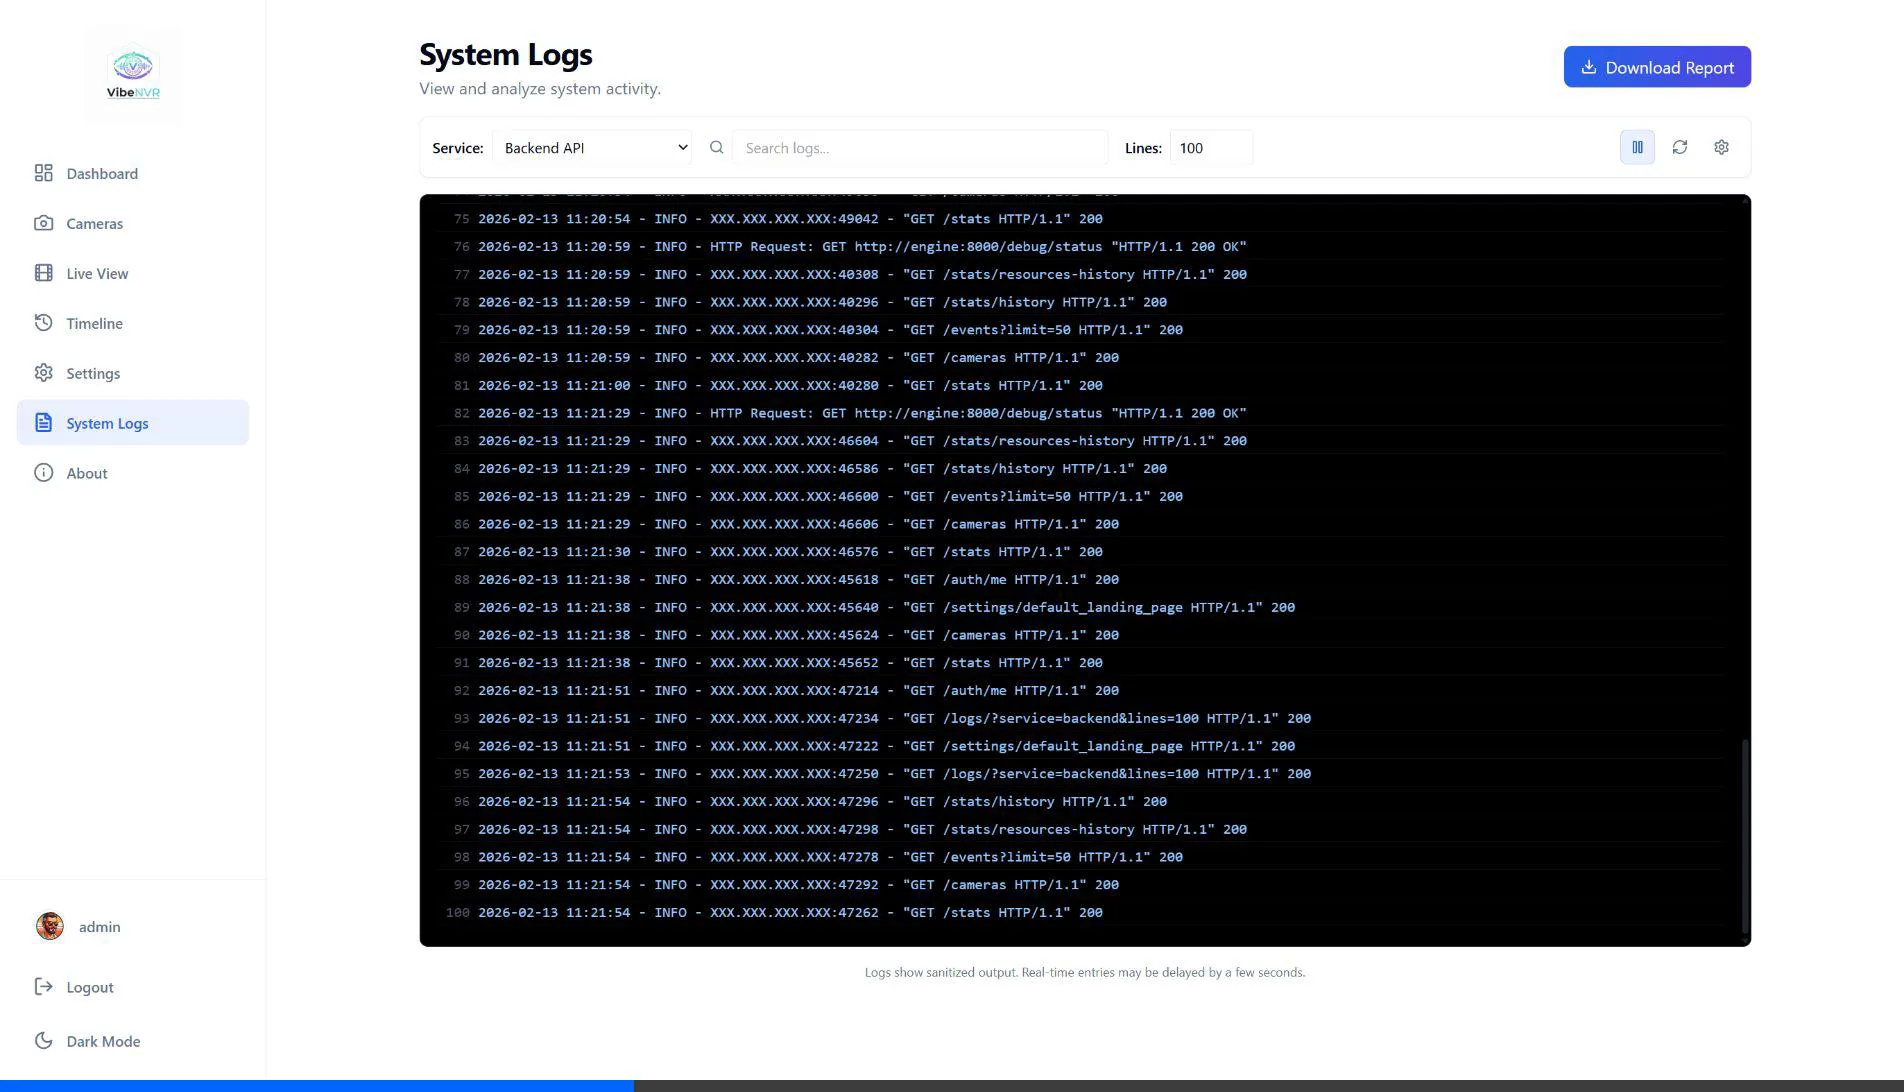1904x1092 pixels.
Task: Refresh the logs with the reload icon
Action: click(1680, 147)
